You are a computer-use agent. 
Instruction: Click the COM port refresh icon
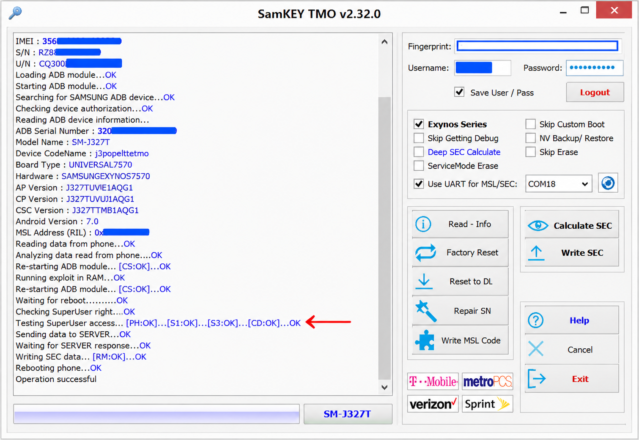click(x=608, y=183)
